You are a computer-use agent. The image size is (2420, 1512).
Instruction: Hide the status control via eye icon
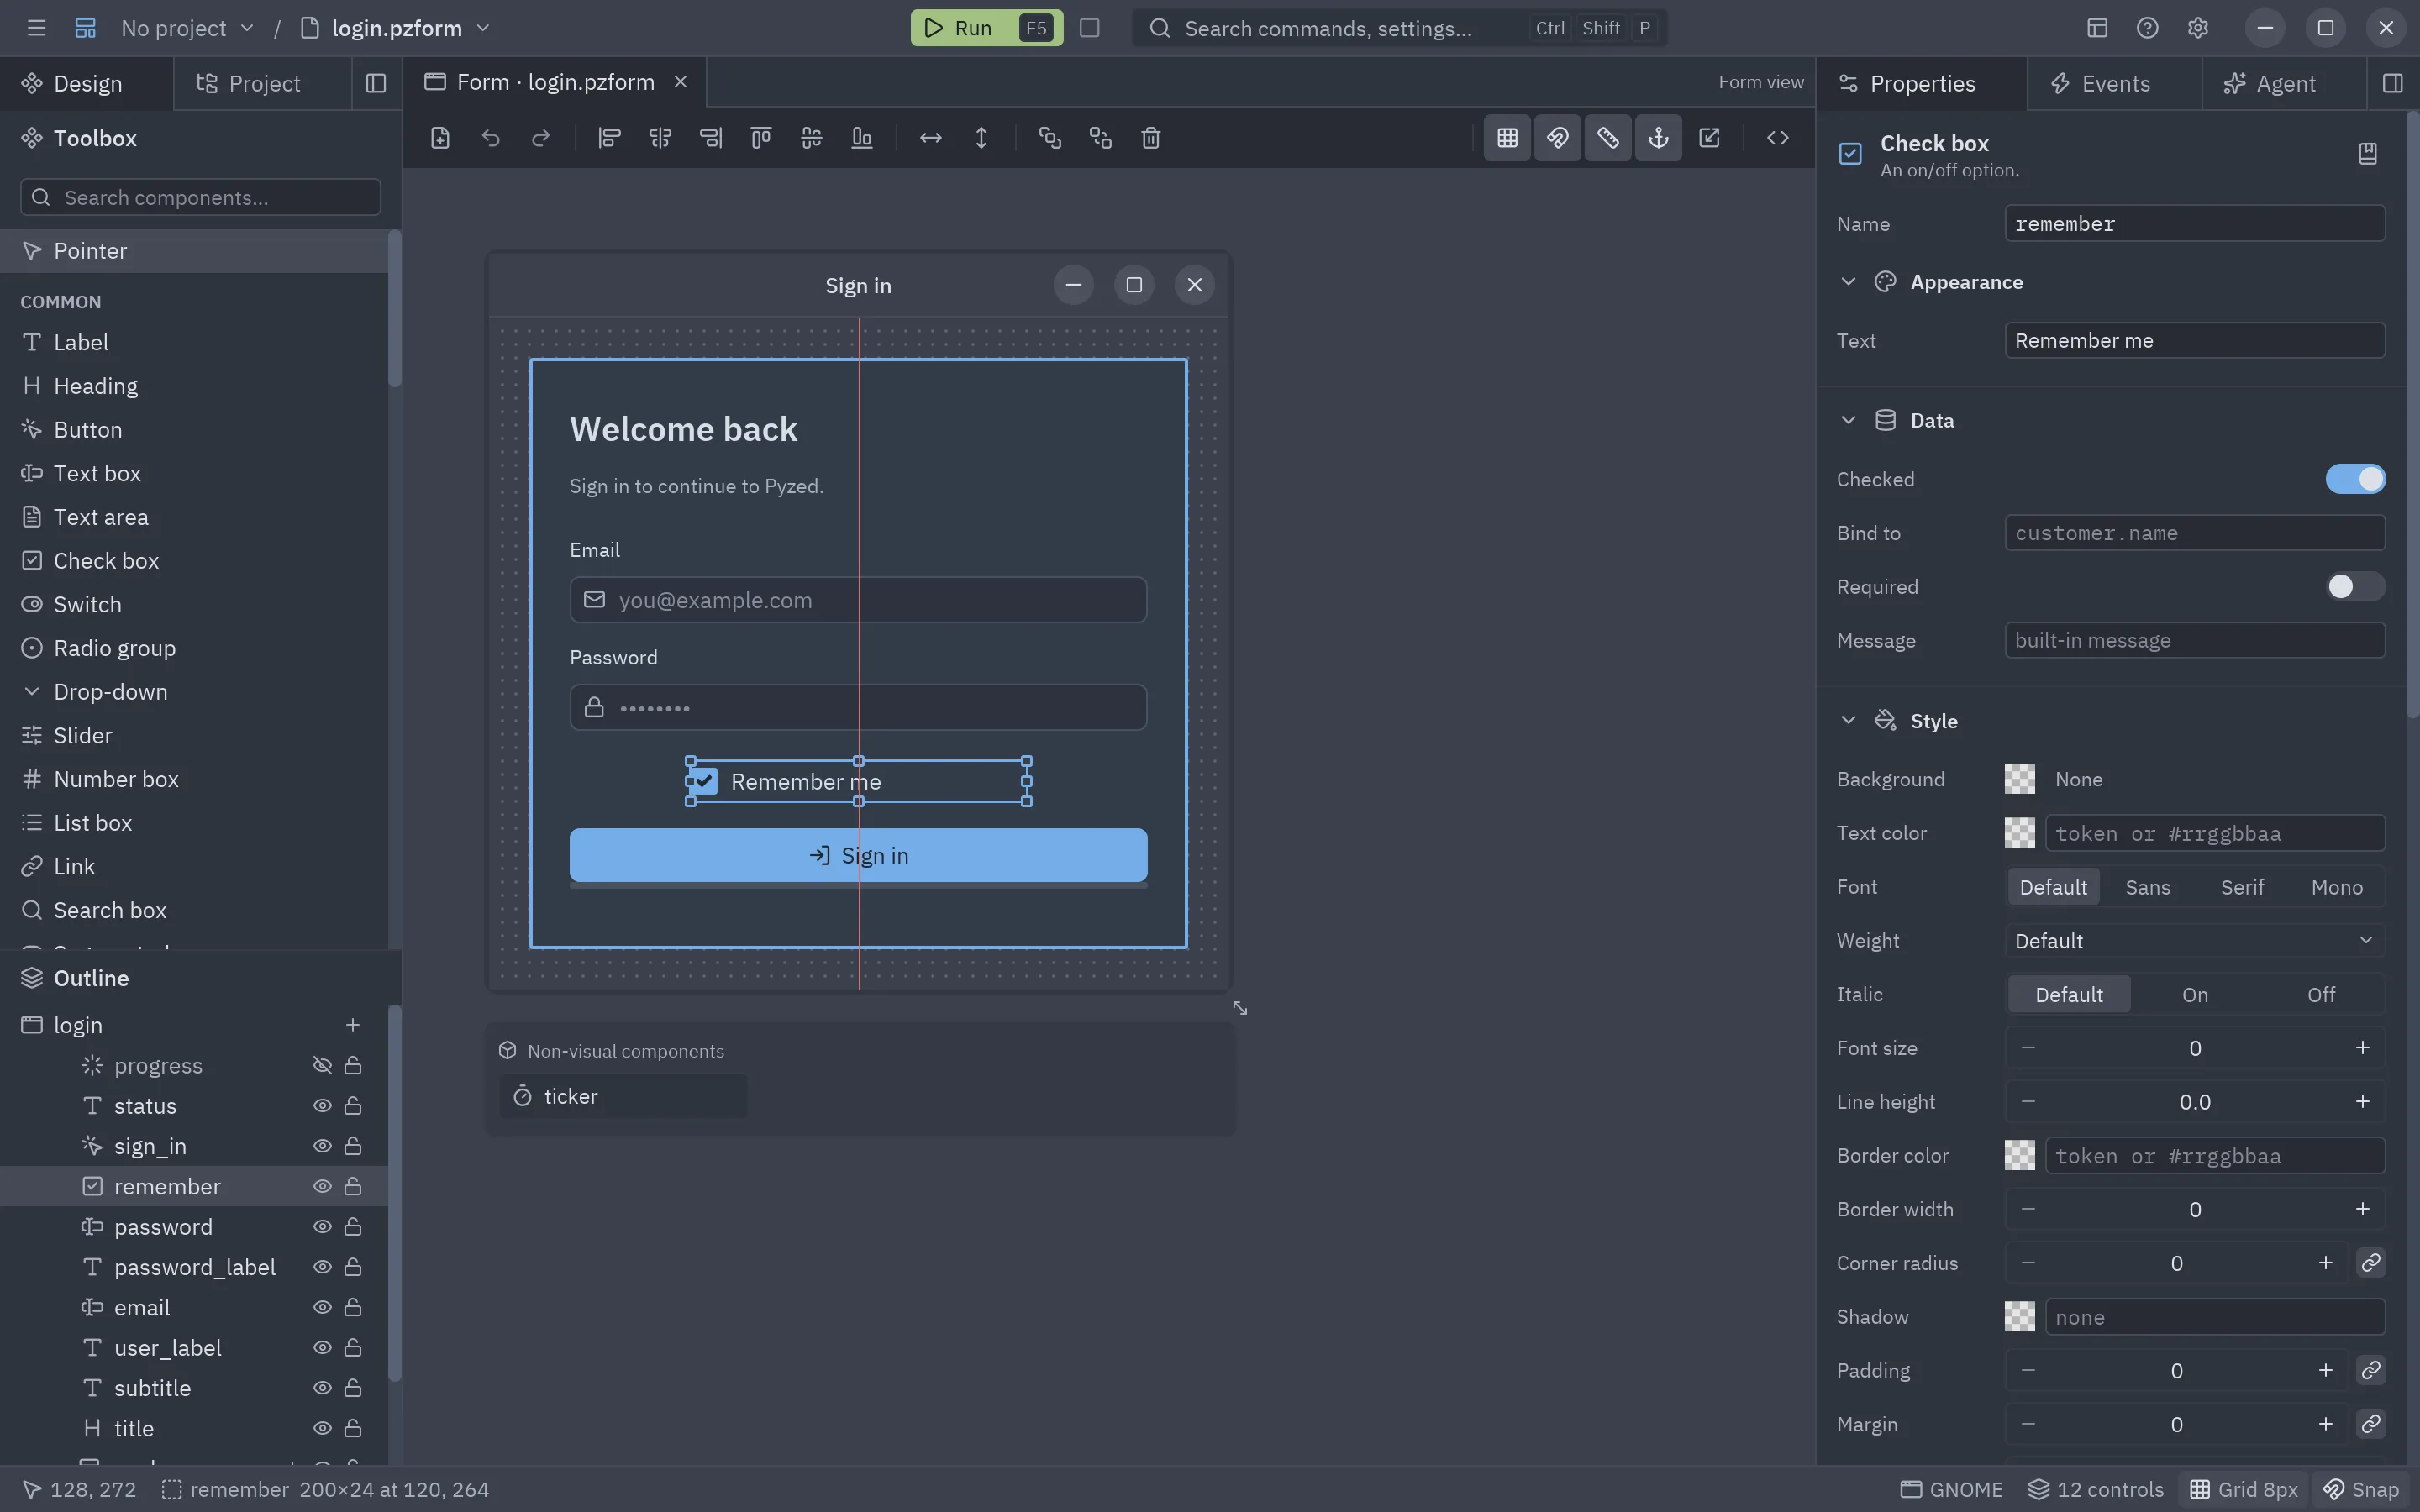322,1106
